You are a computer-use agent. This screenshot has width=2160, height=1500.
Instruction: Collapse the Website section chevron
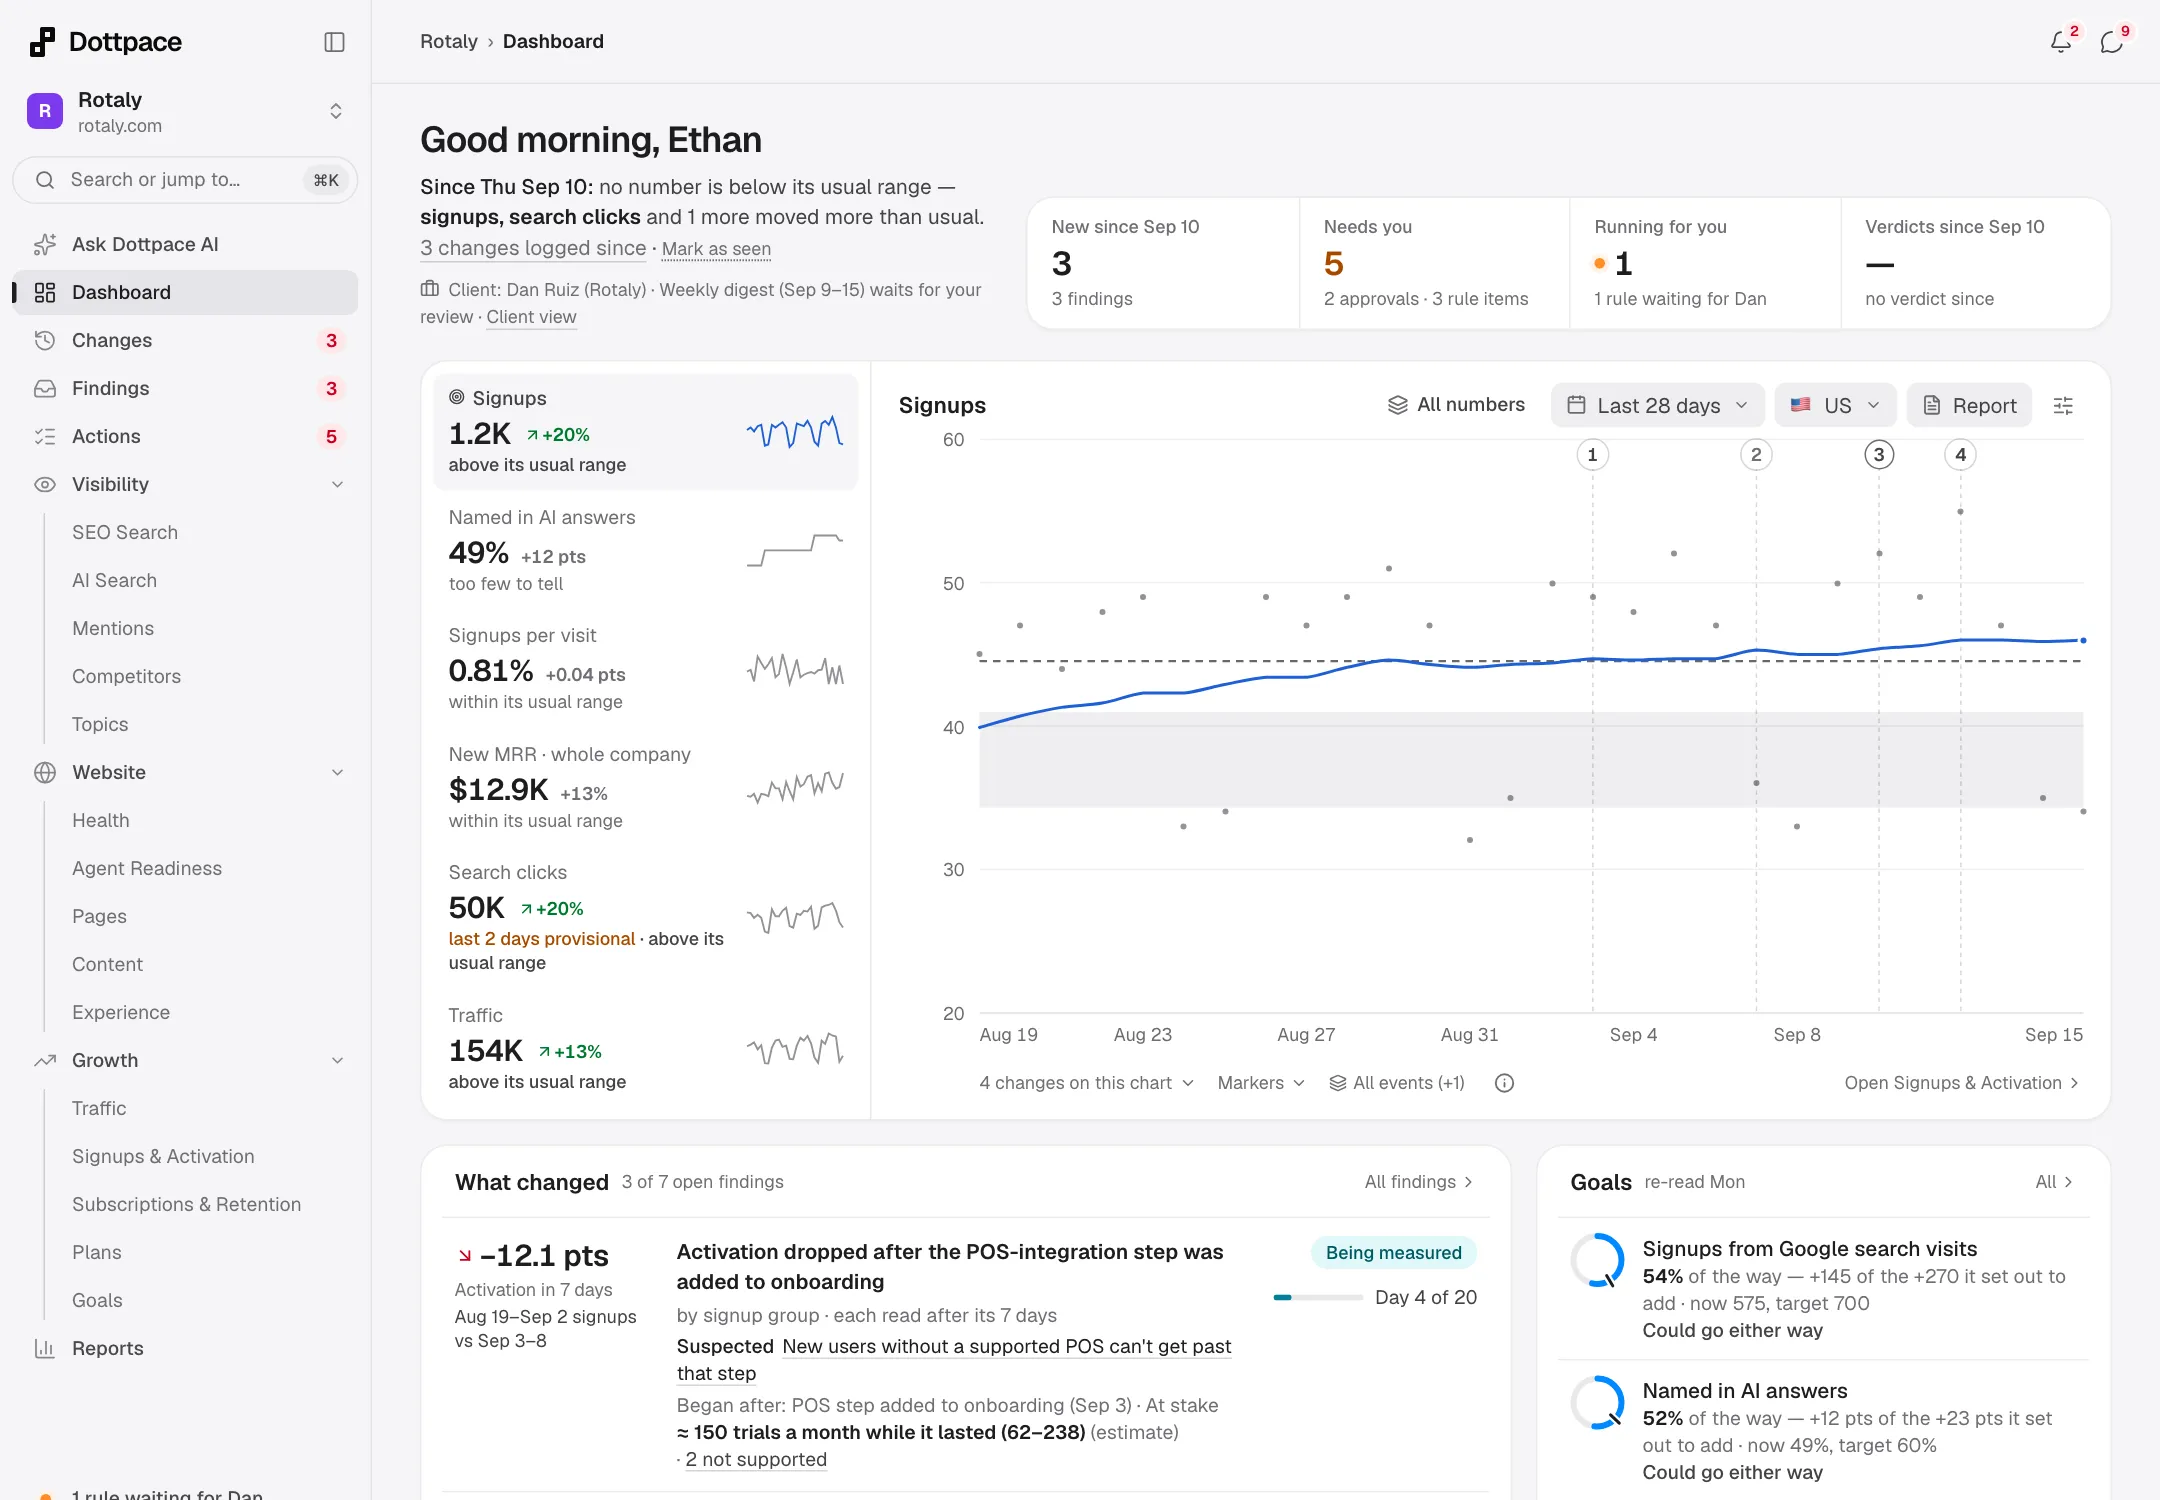[x=338, y=773]
